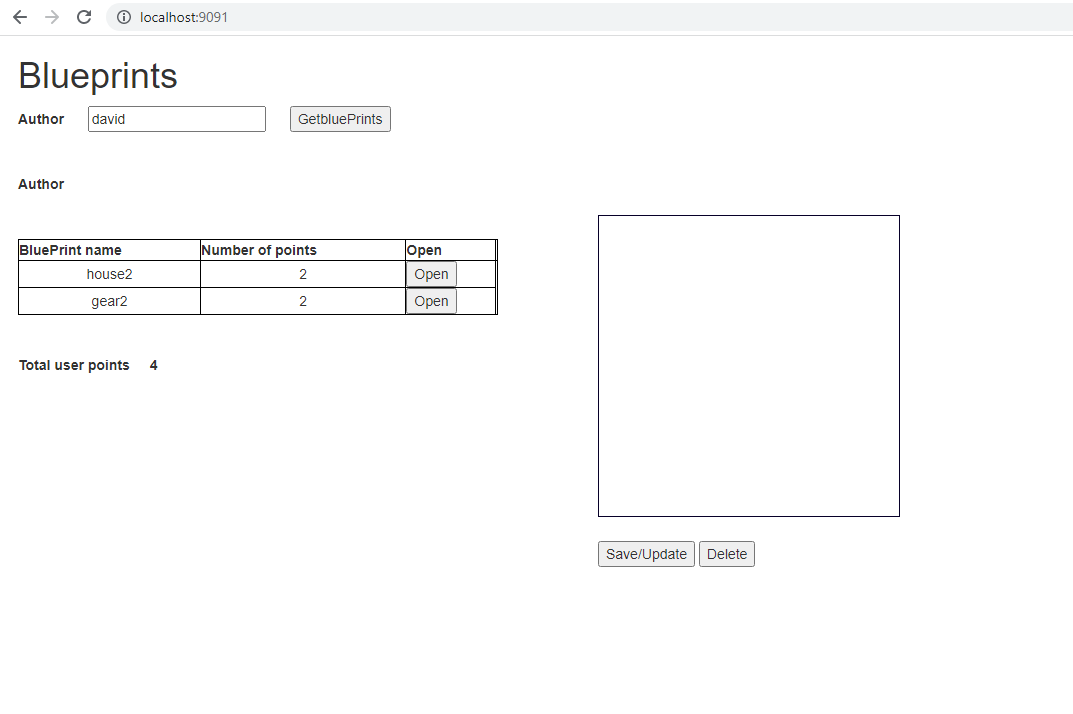Open the gear2 blueprint

coord(431,301)
